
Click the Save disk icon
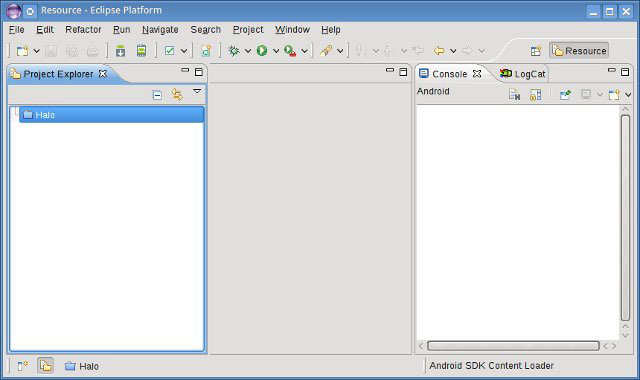pyautogui.click(x=51, y=51)
